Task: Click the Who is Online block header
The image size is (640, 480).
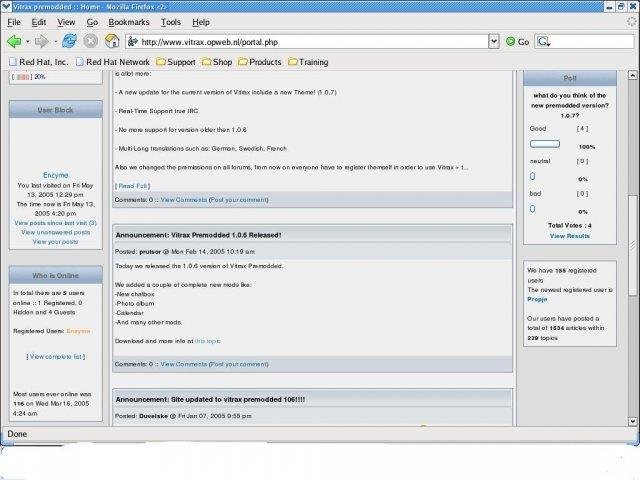Action: [x=56, y=276]
